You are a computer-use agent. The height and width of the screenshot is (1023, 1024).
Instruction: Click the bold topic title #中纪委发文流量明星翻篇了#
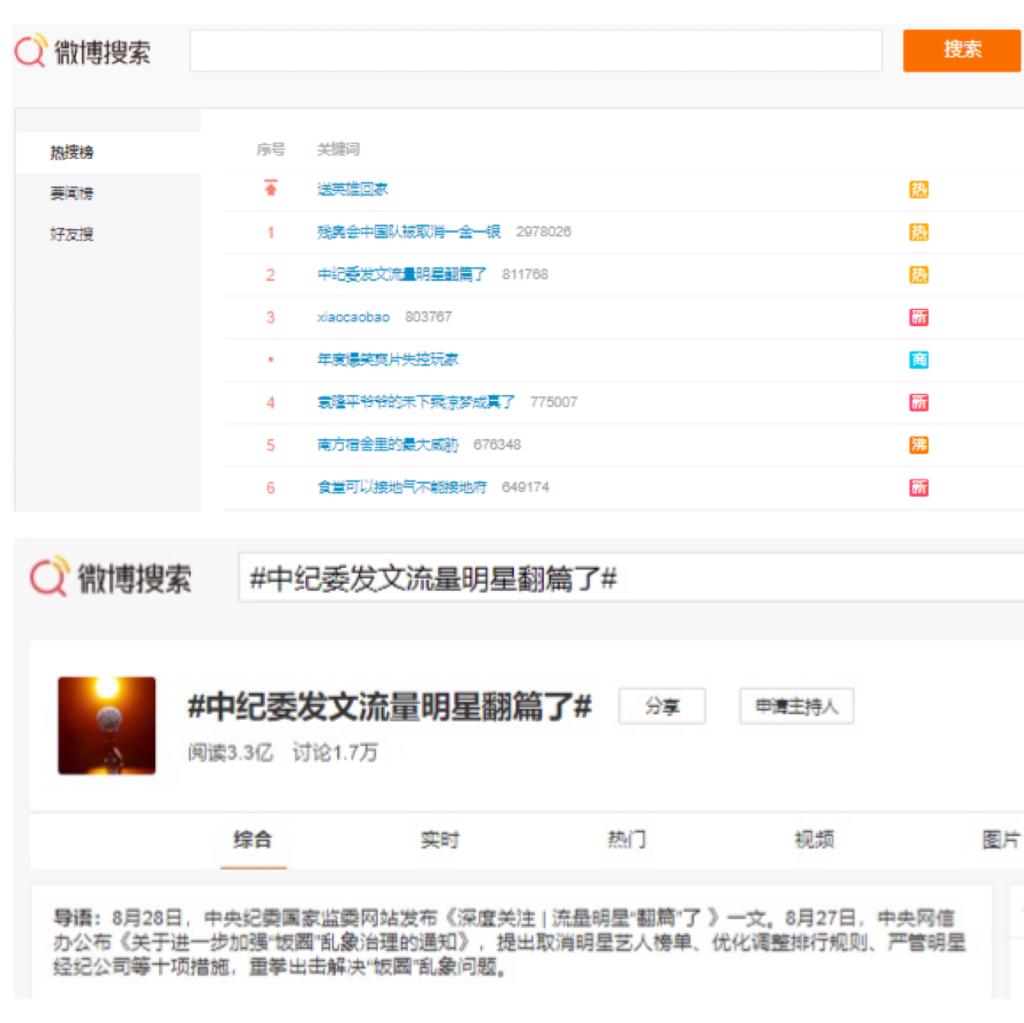[x=390, y=707]
